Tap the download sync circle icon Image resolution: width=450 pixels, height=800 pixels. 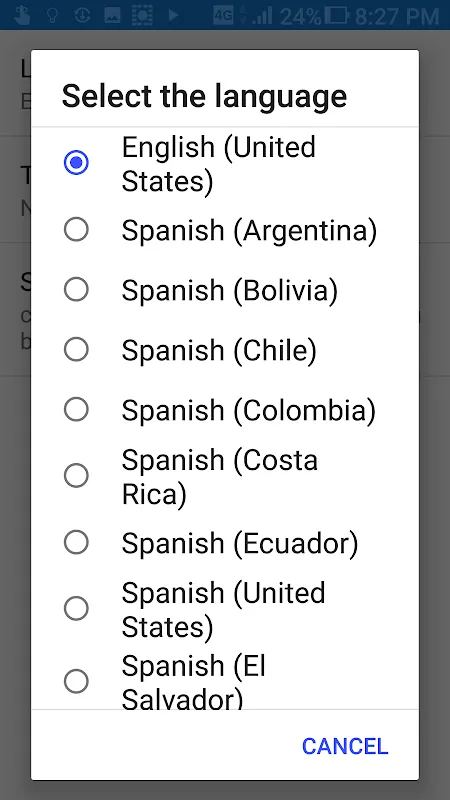(x=82, y=15)
